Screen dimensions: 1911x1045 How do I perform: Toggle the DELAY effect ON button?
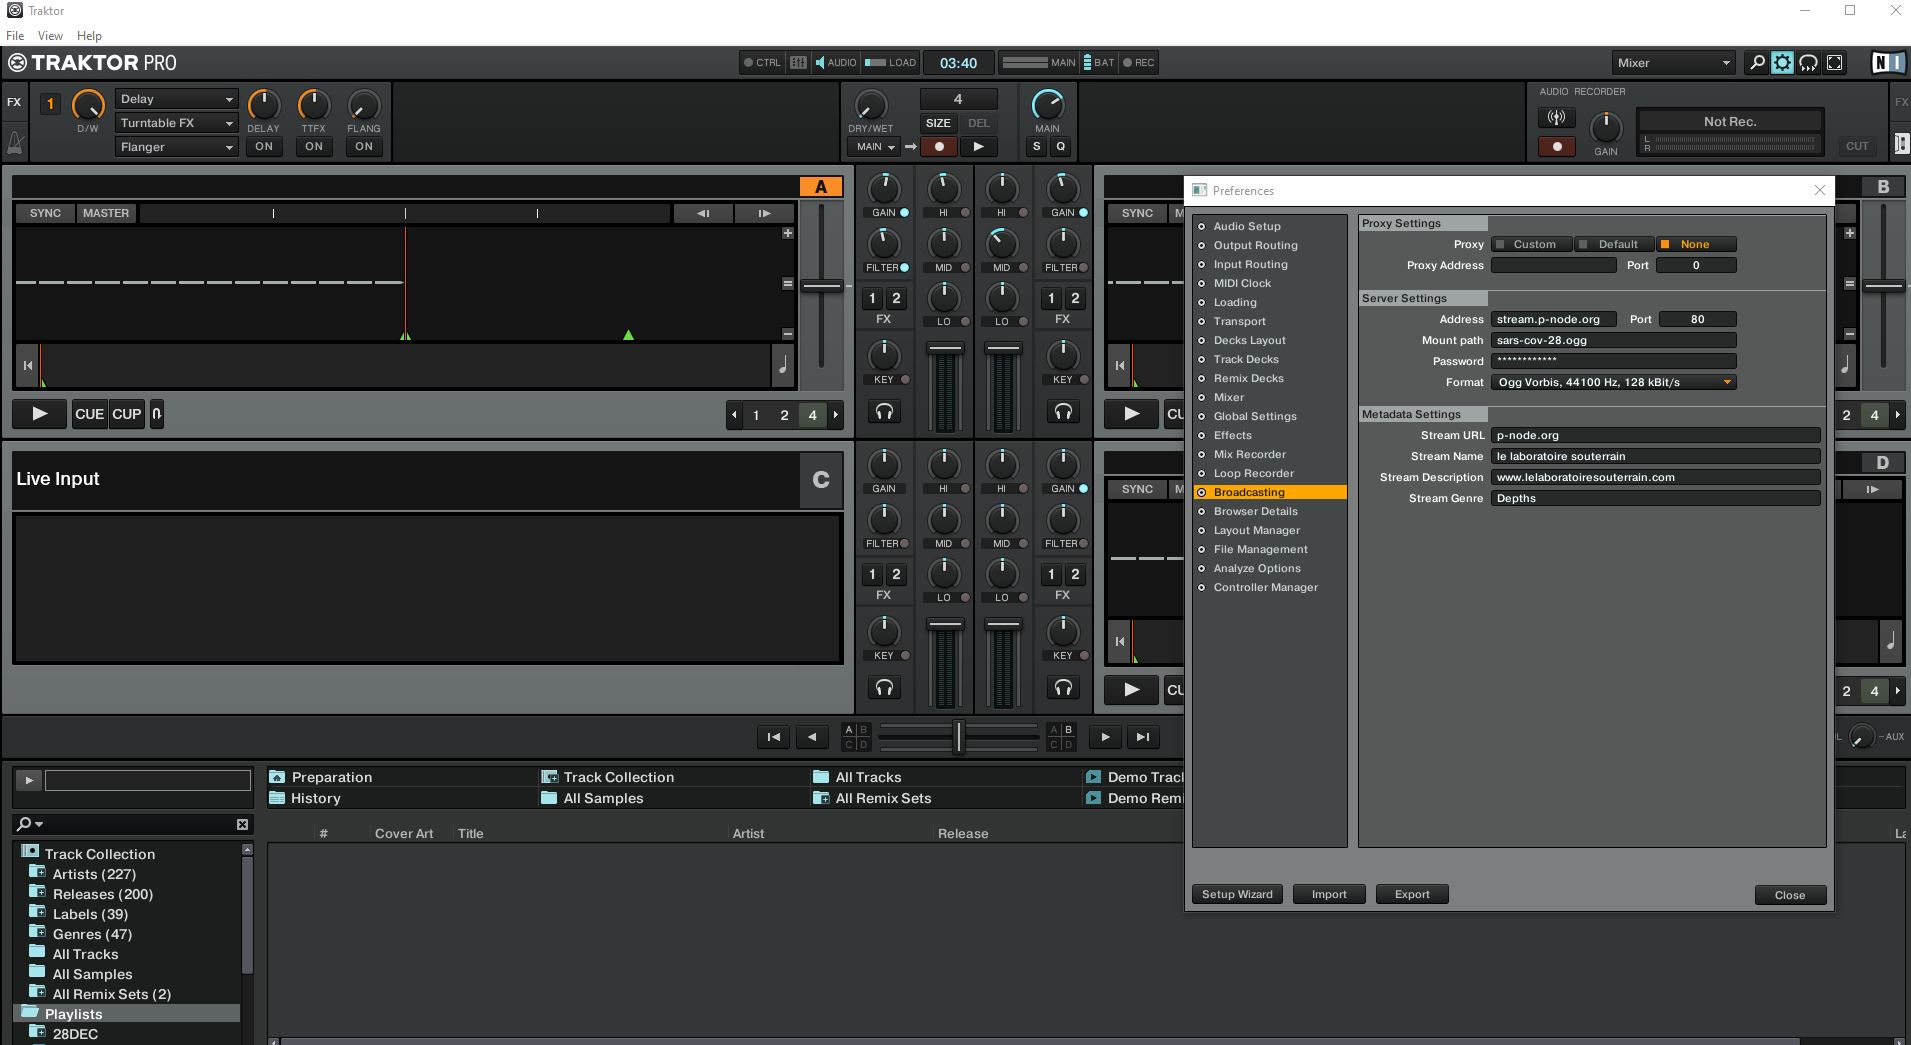click(264, 146)
